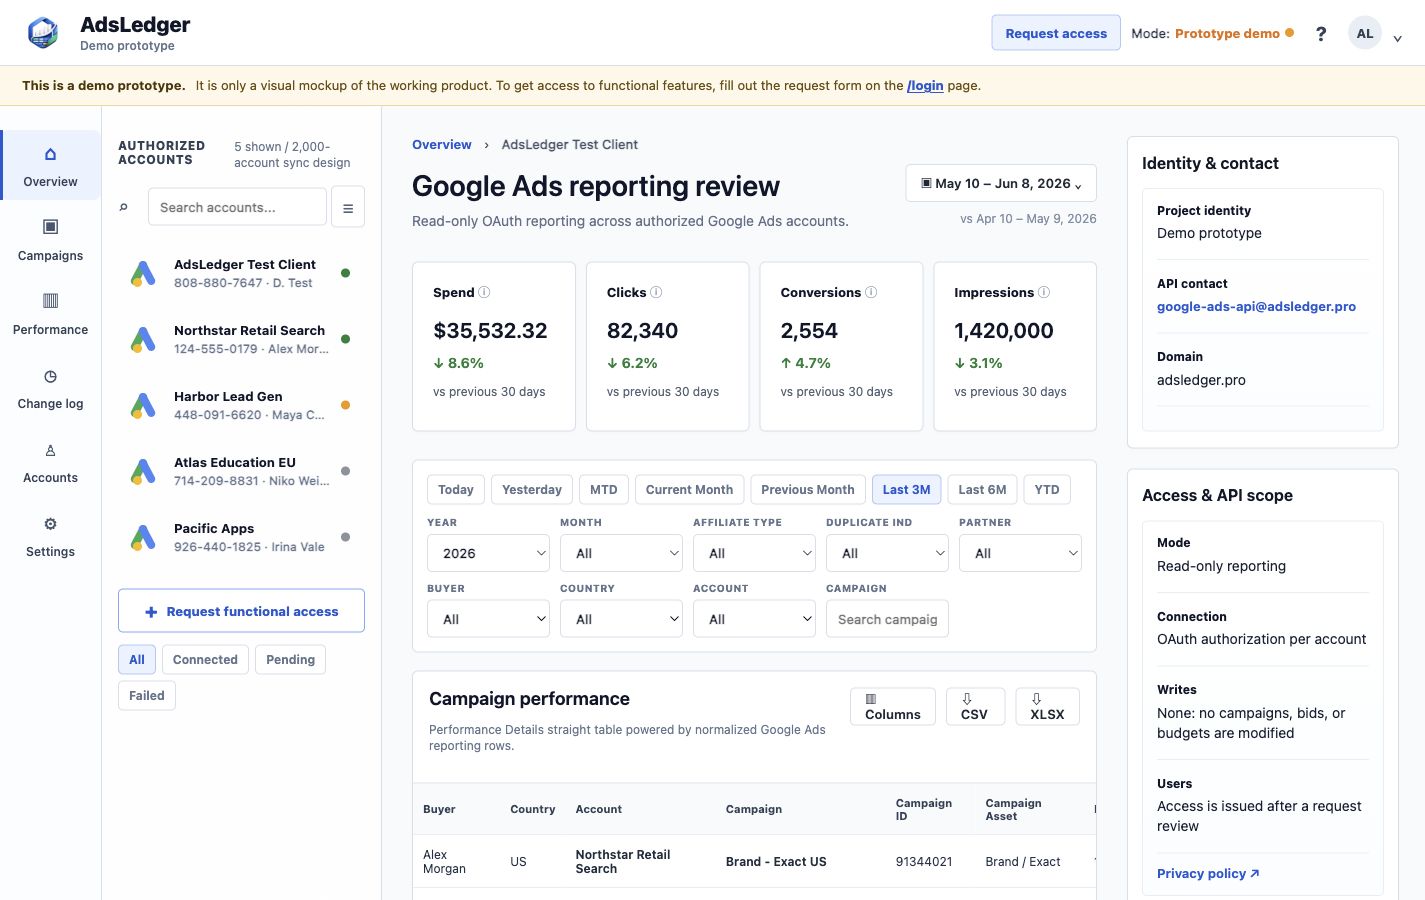This screenshot has height=900, width=1425.
Task: Select the Previous Month range tab
Action: [808, 489]
